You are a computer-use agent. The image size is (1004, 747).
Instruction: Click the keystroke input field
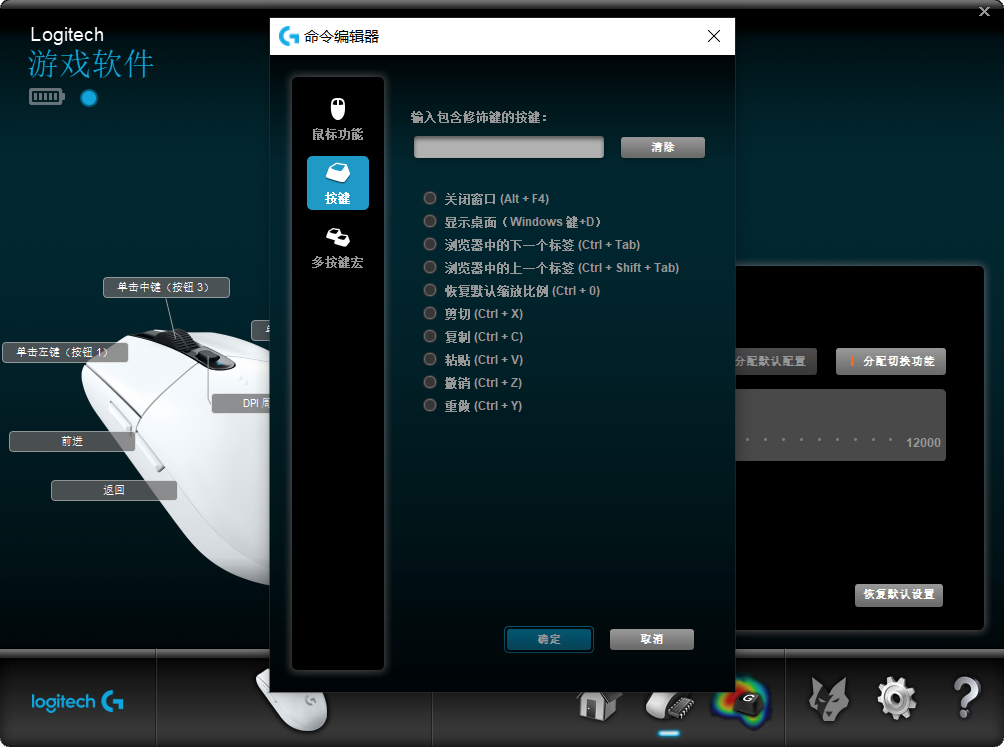tap(508, 147)
